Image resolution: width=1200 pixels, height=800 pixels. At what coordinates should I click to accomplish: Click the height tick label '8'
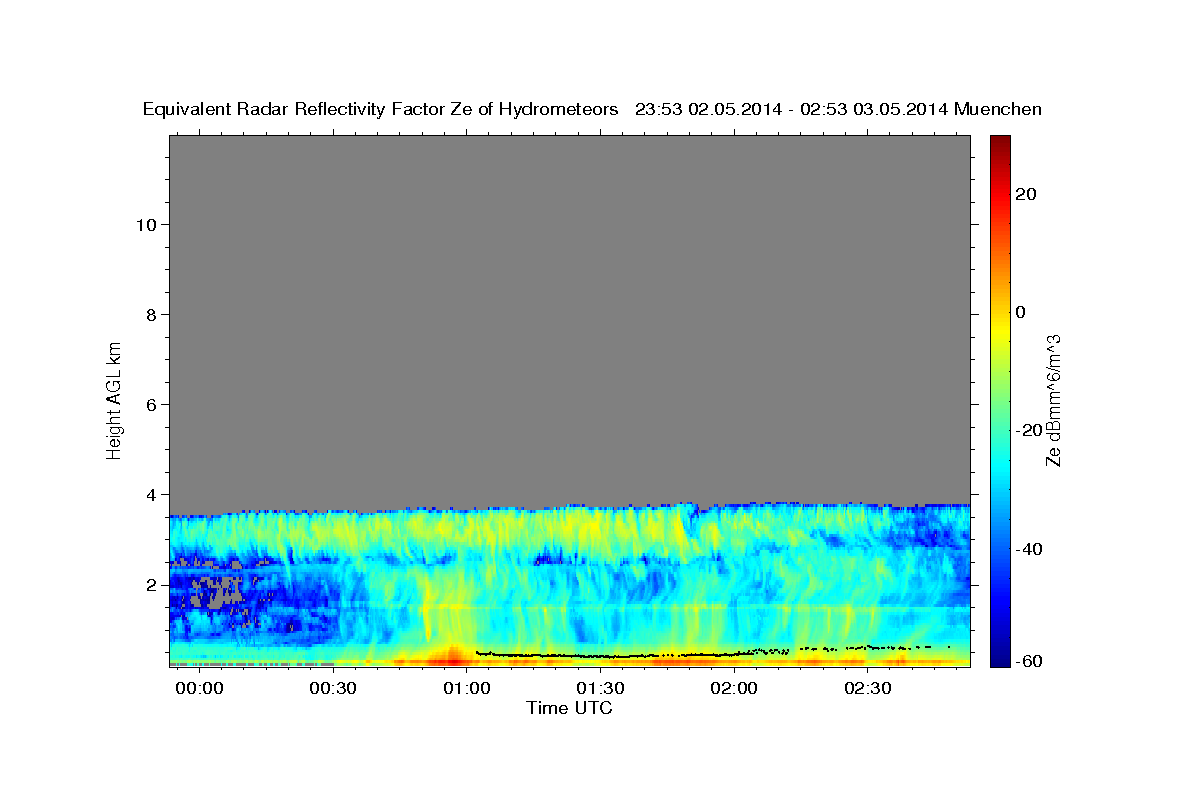(x=151, y=314)
